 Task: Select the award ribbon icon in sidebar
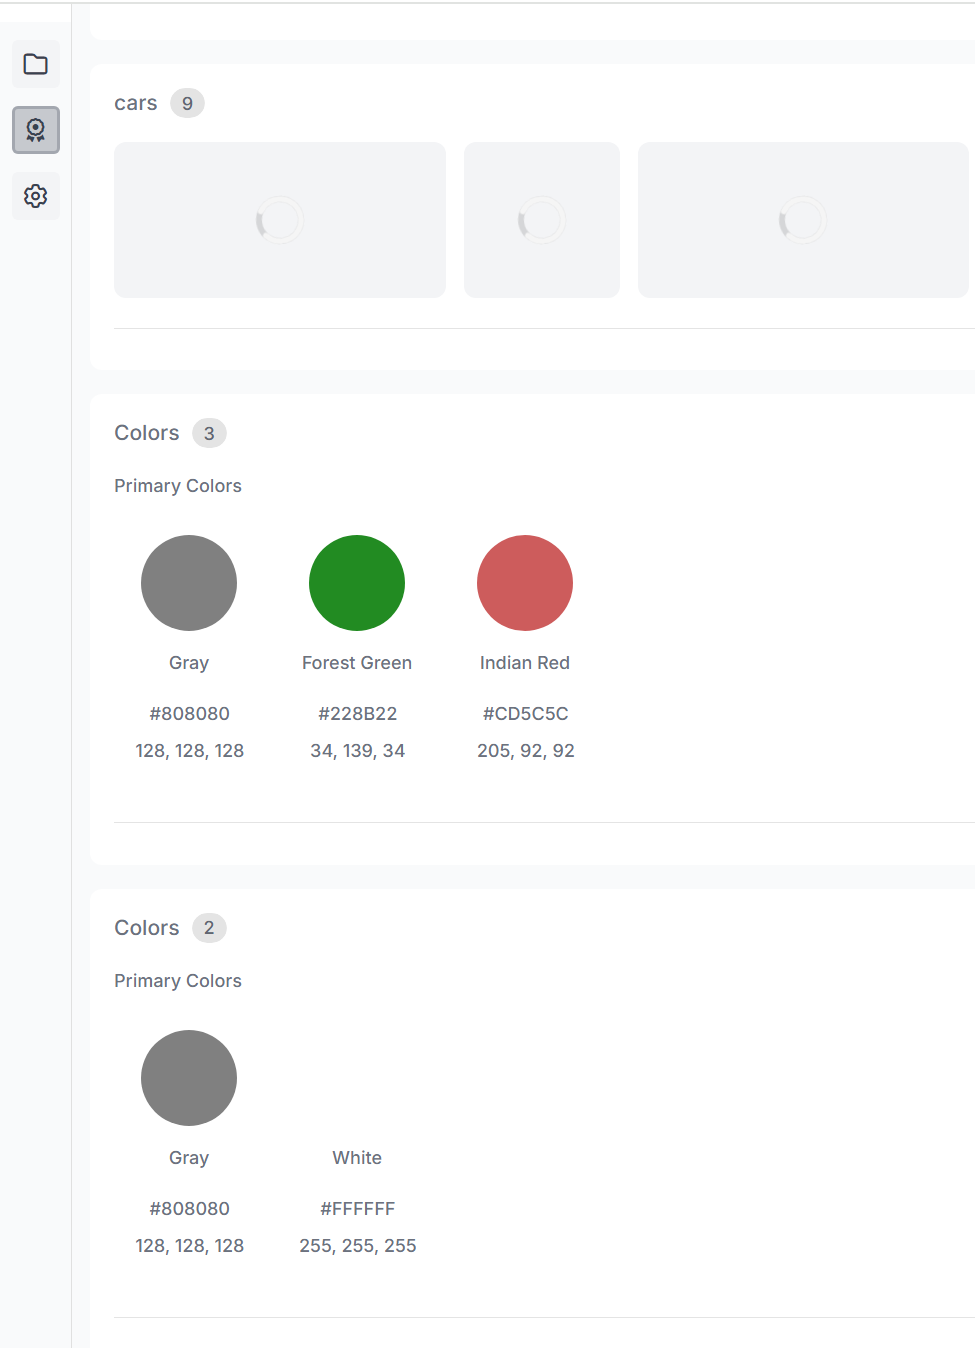pos(36,130)
